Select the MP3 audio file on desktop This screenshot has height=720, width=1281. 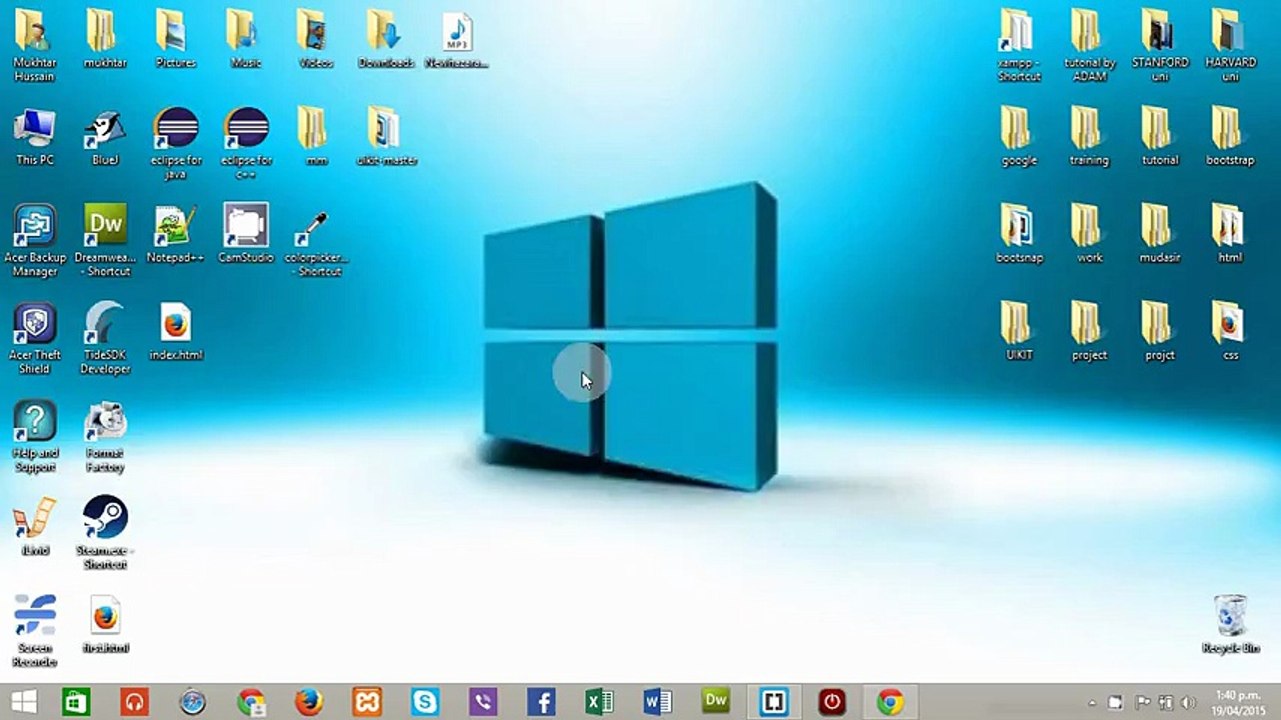(x=457, y=39)
